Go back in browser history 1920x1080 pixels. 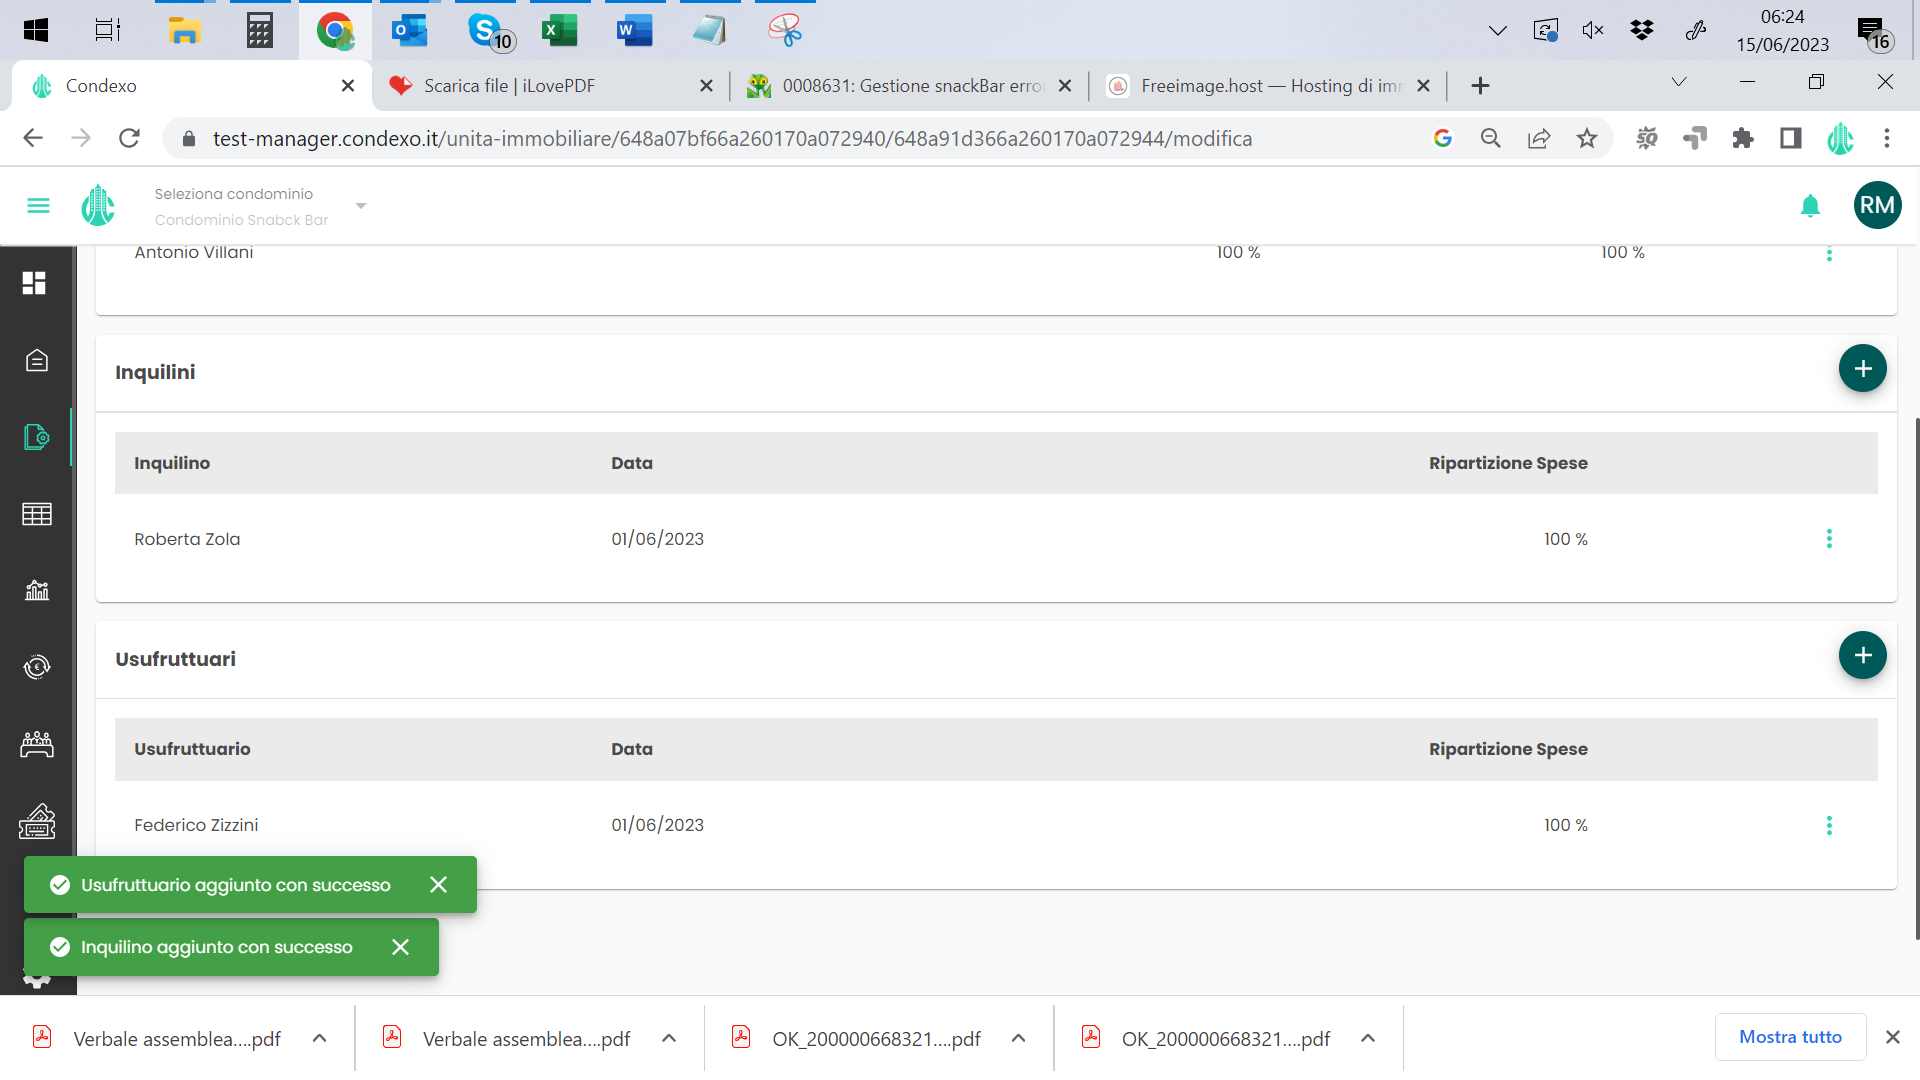tap(32, 138)
